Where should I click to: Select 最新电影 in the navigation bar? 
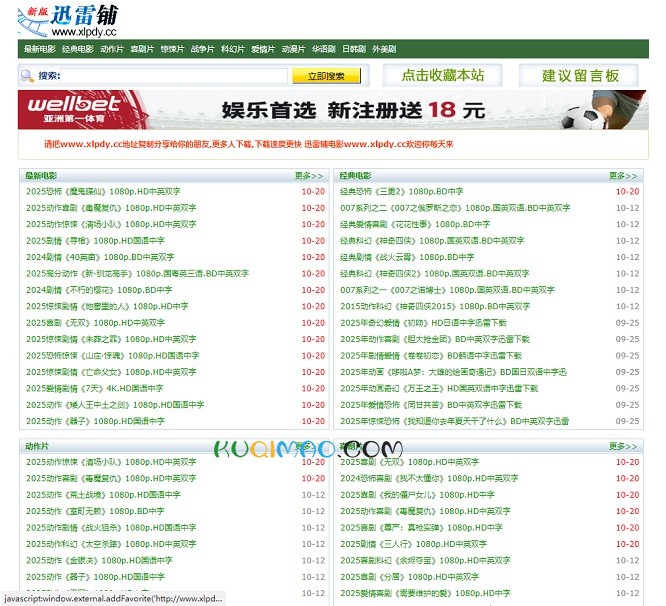click(x=39, y=49)
